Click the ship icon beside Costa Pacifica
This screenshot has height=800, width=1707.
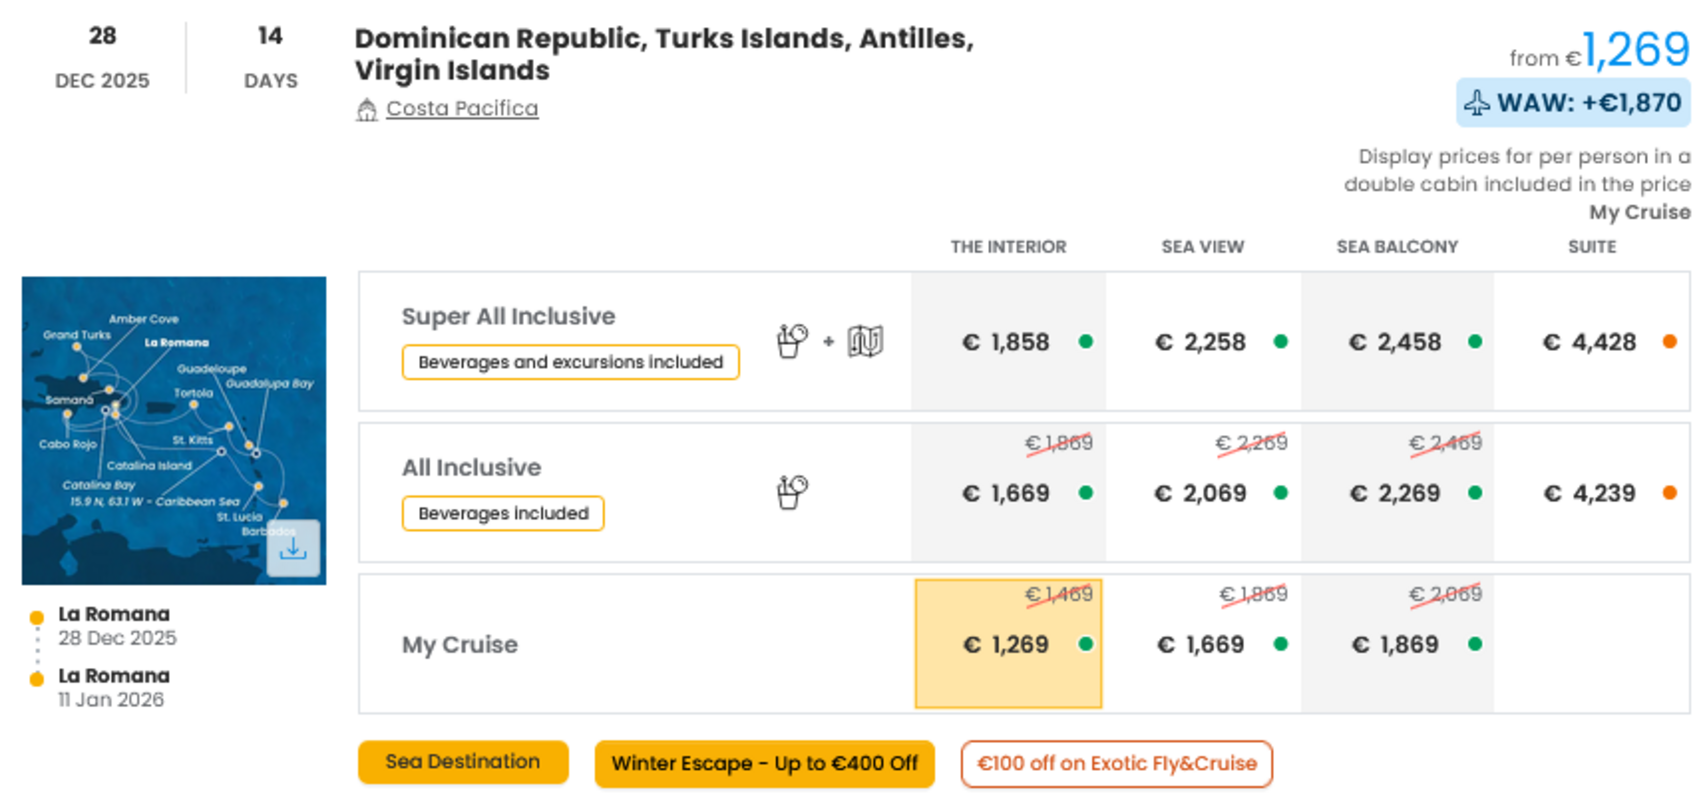click(367, 109)
